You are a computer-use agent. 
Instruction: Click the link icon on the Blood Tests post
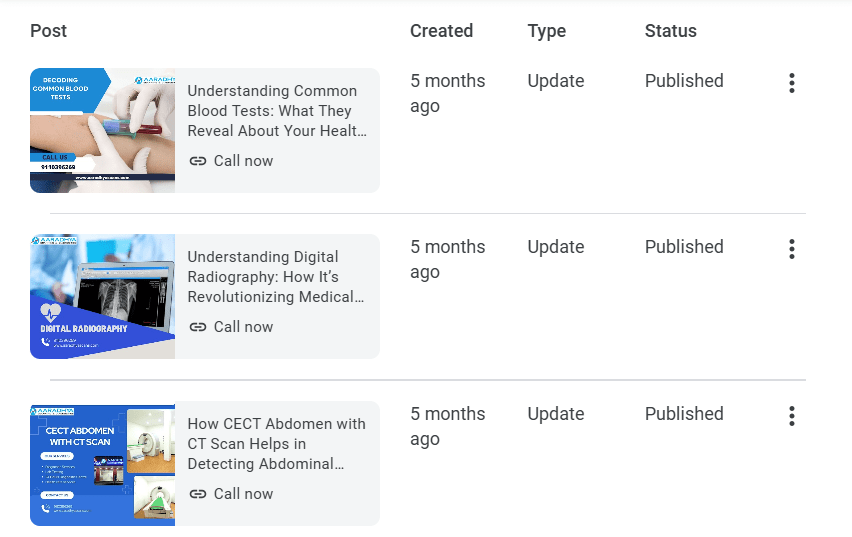tap(198, 161)
